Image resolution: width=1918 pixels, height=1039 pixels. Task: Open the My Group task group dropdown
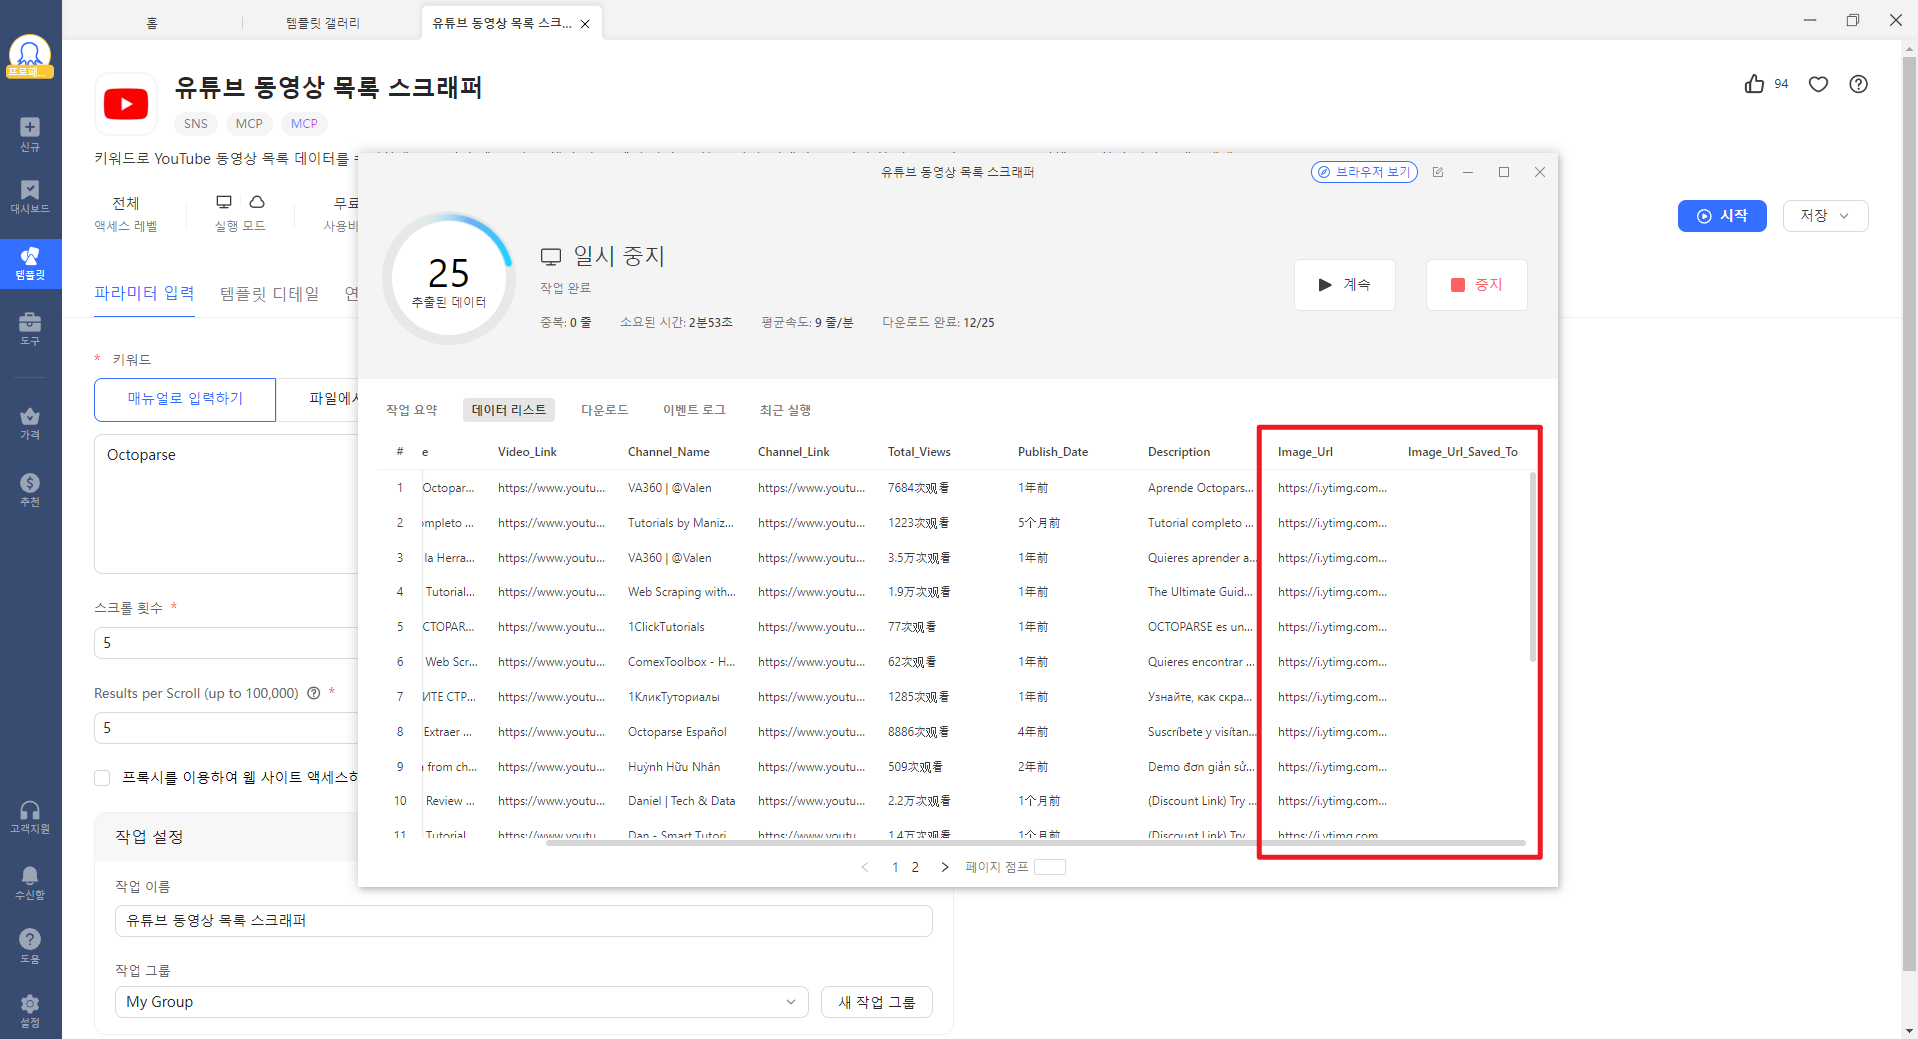[x=461, y=1002]
